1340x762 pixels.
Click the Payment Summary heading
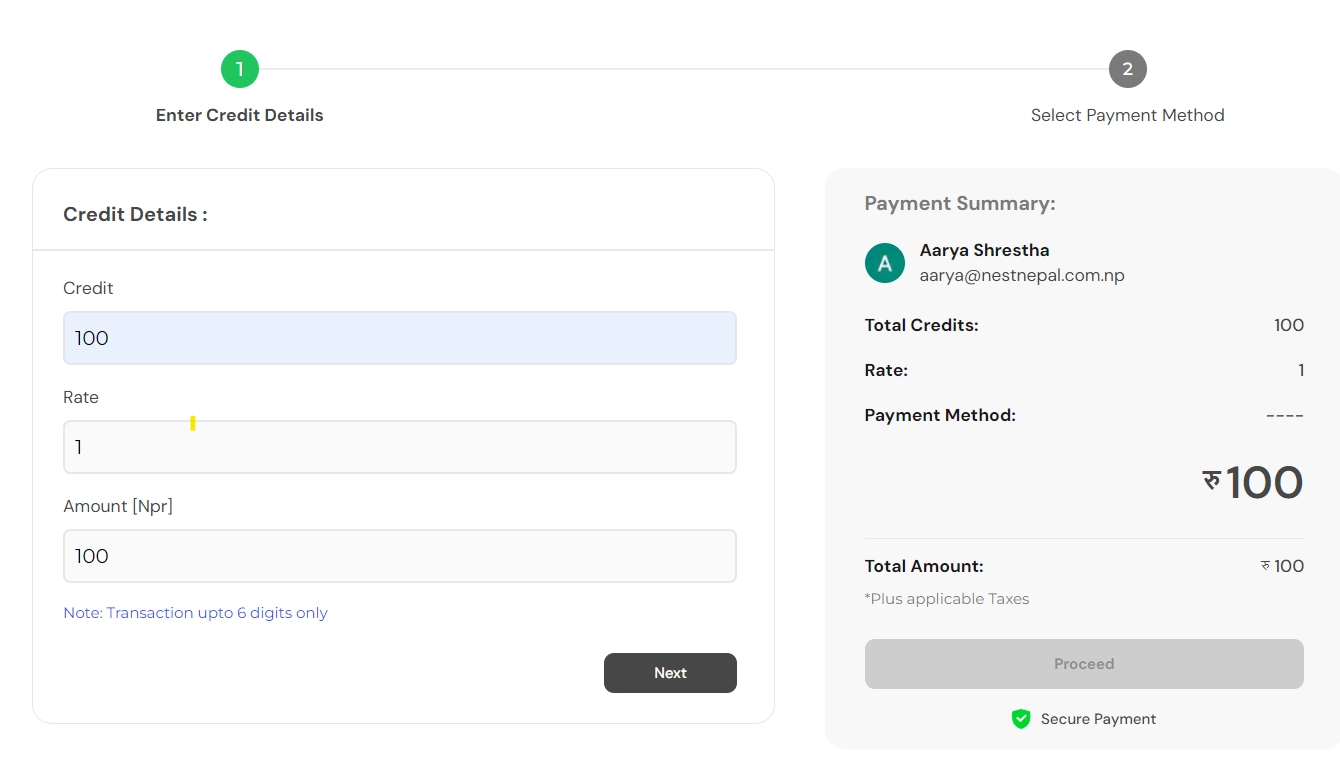tap(960, 204)
